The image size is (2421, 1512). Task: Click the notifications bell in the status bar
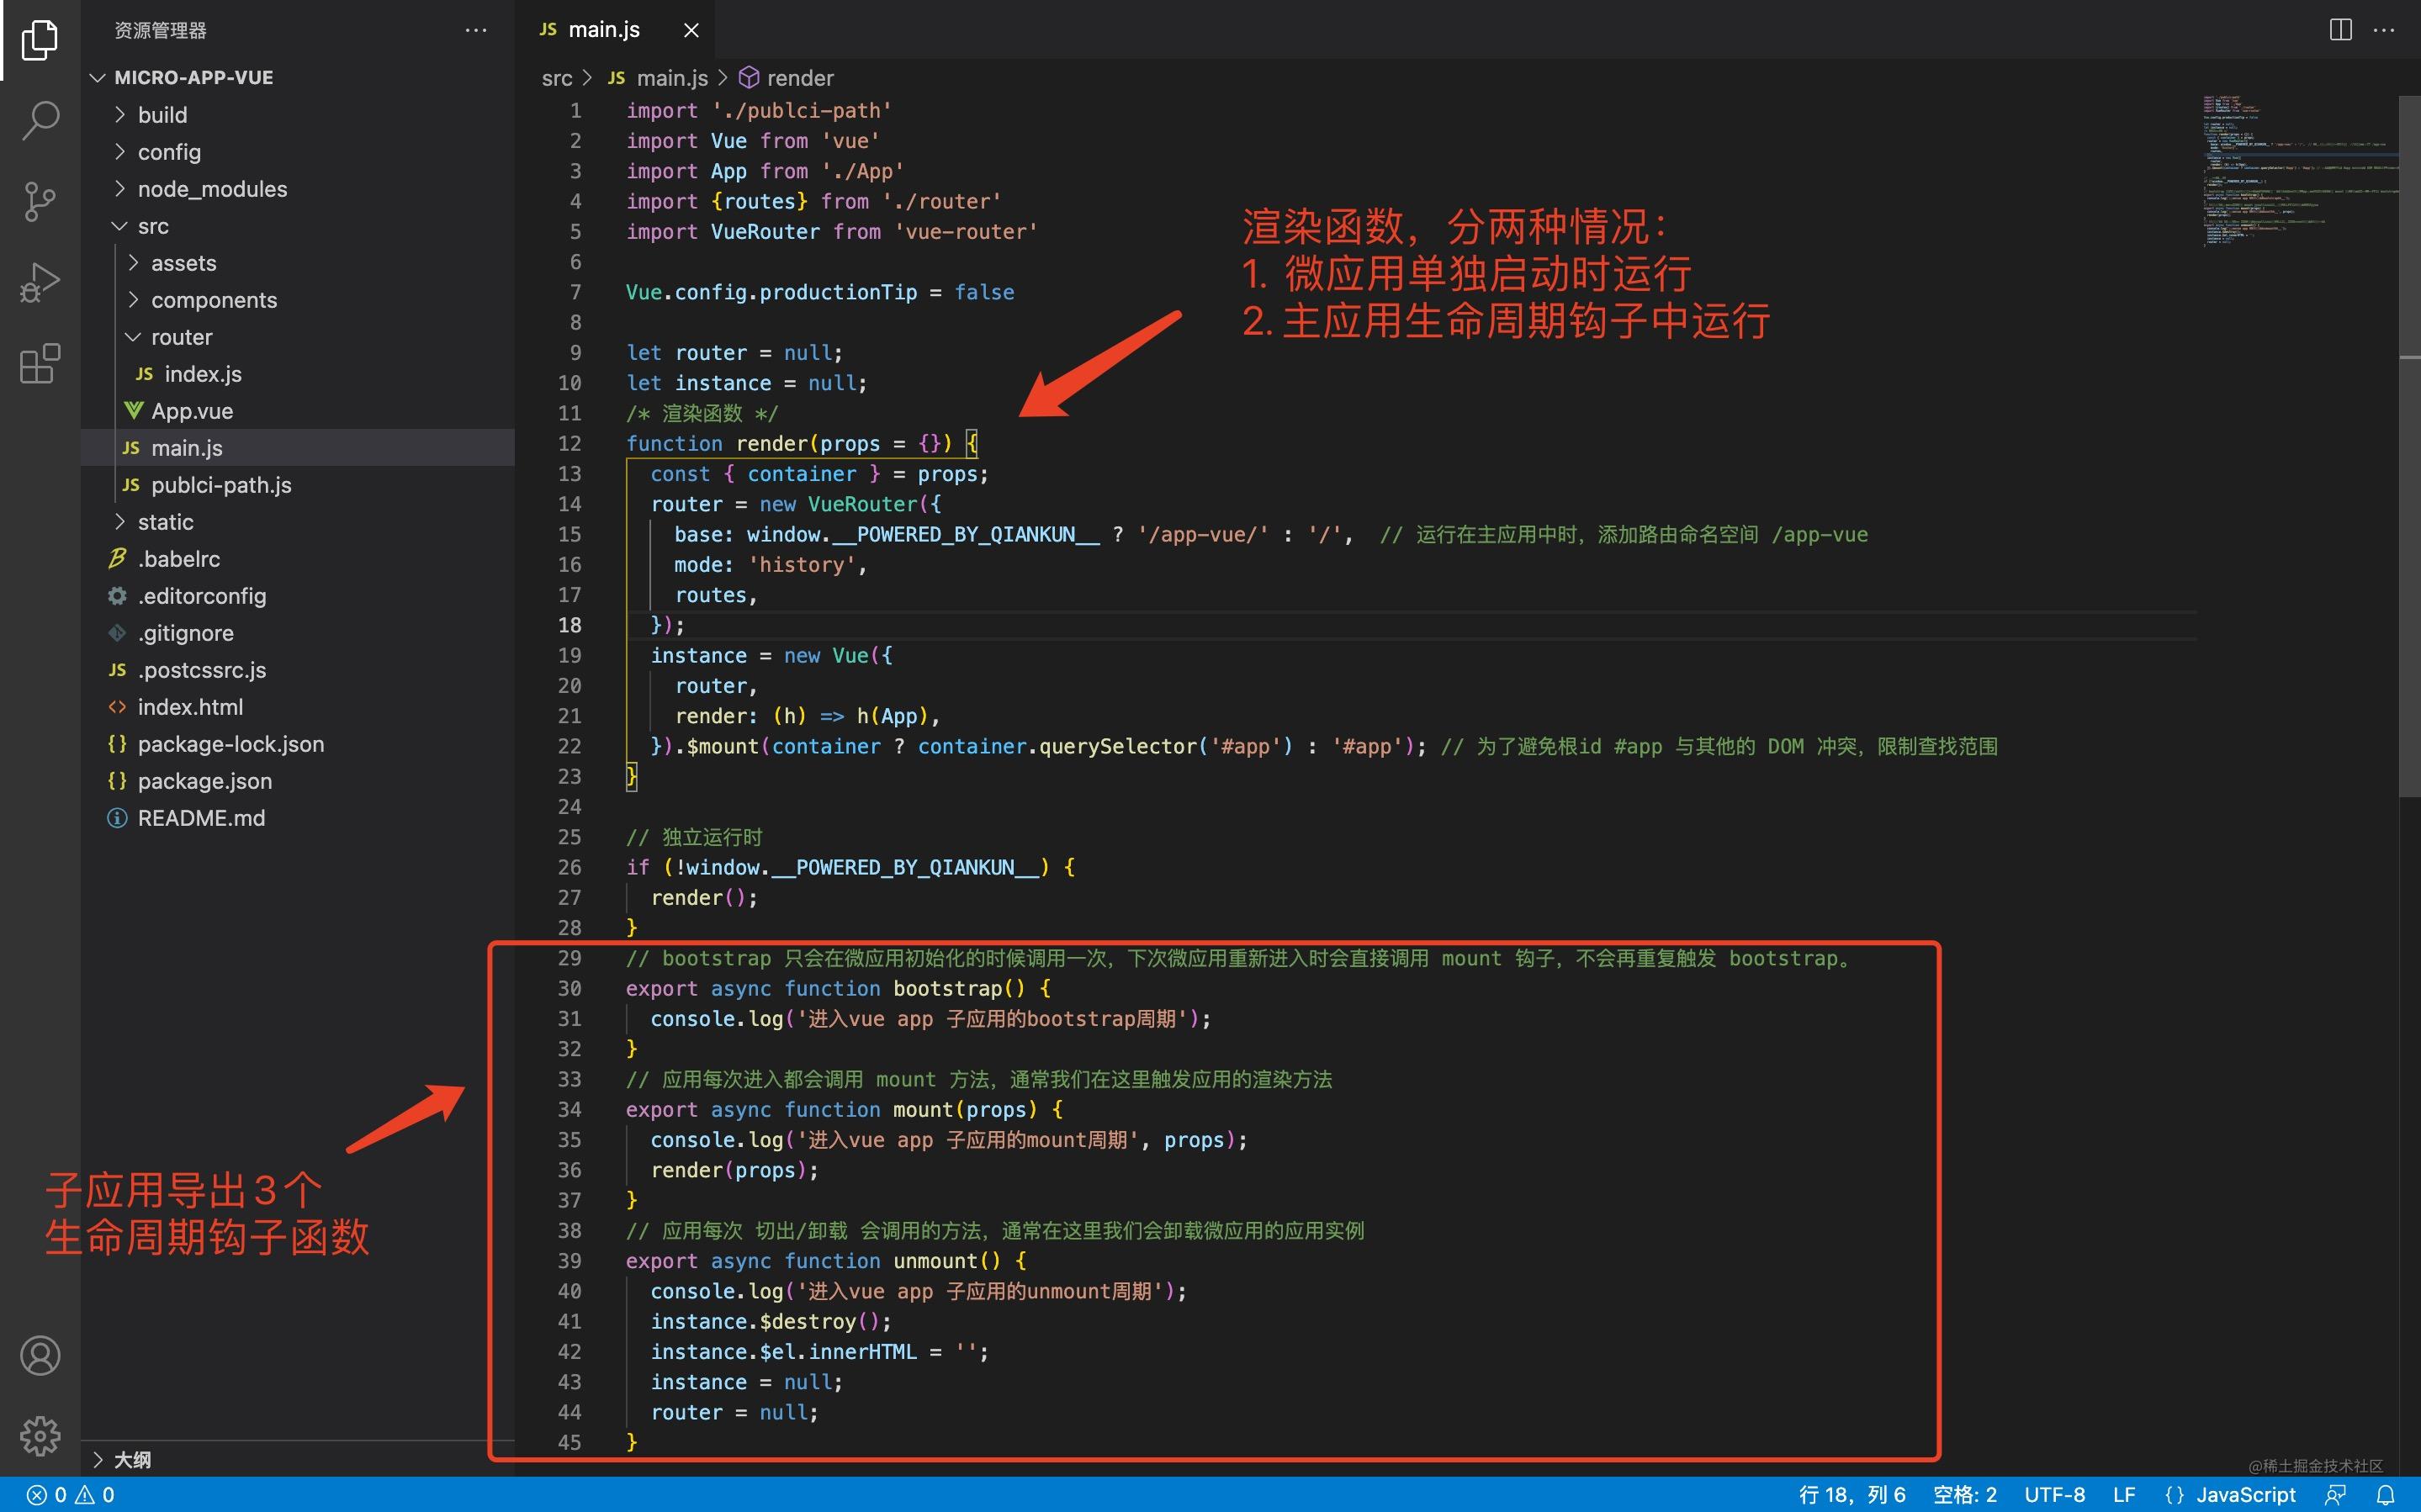coord(2385,1494)
